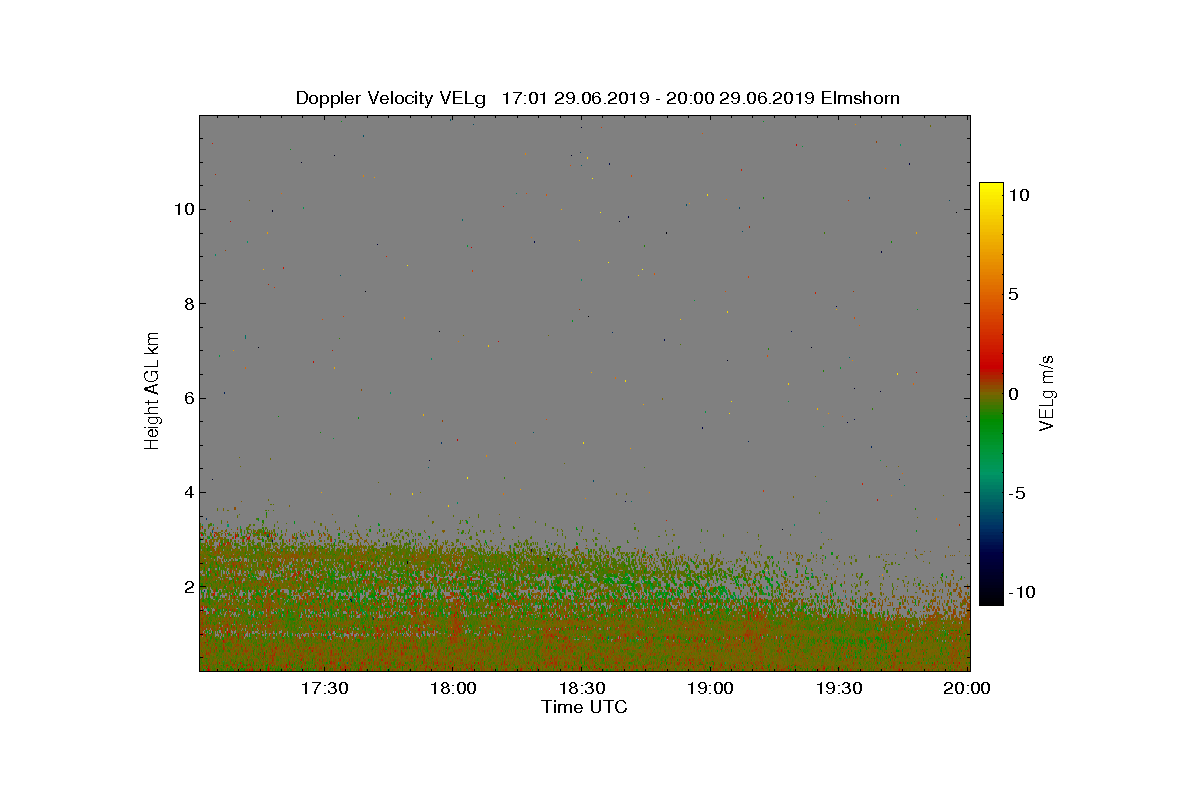The image size is (1200, 800).
Task: Click the height tick label '6'
Action: coord(187,398)
